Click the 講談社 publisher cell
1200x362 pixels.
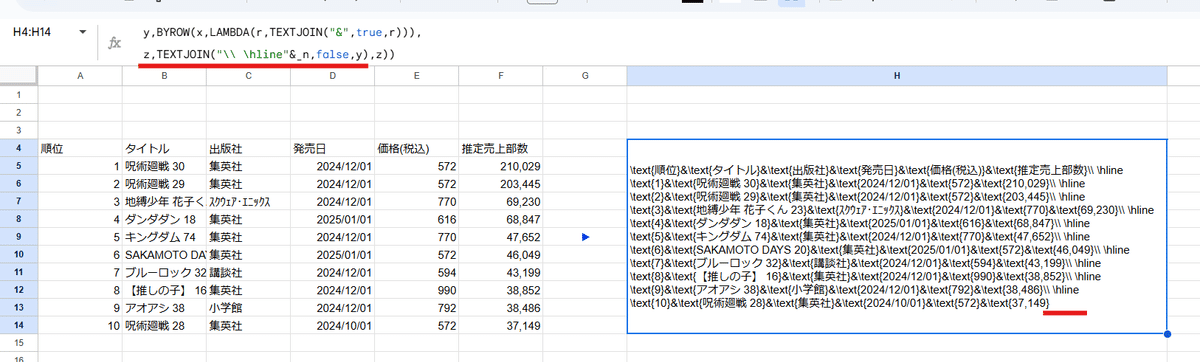tap(248, 273)
